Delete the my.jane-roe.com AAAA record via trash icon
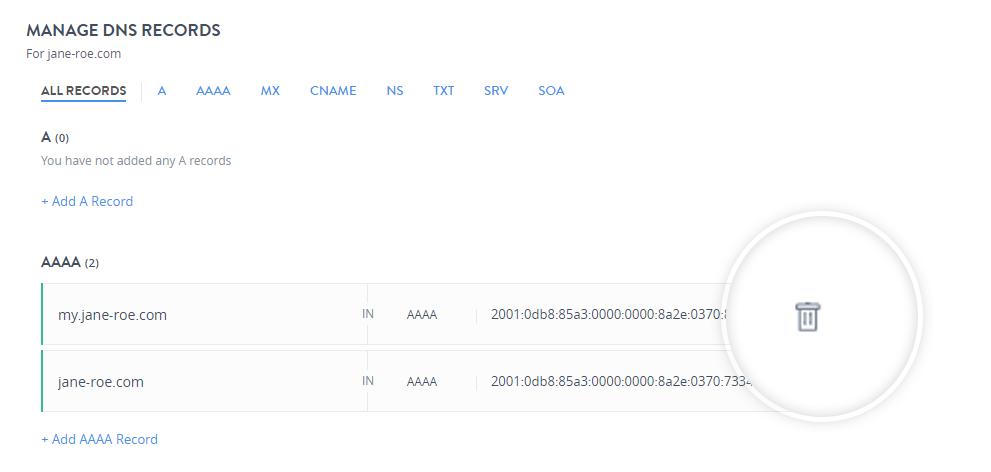991x472 pixels. [808, 316]
